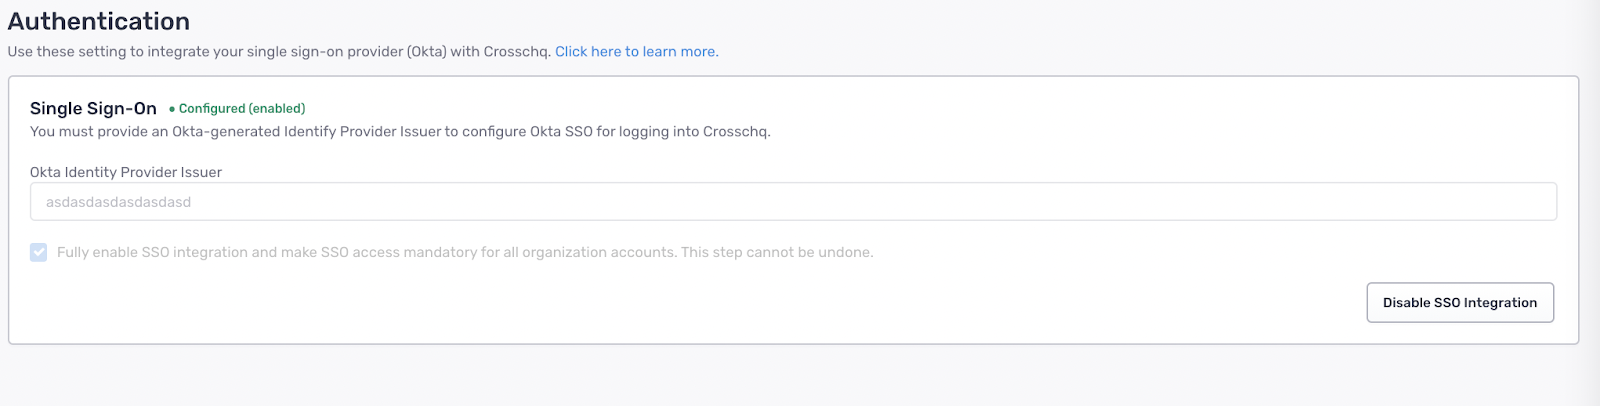Toggle the mandatory SSO access checkbox
The width and height of the screenshot is (1600, 406).
39,252
